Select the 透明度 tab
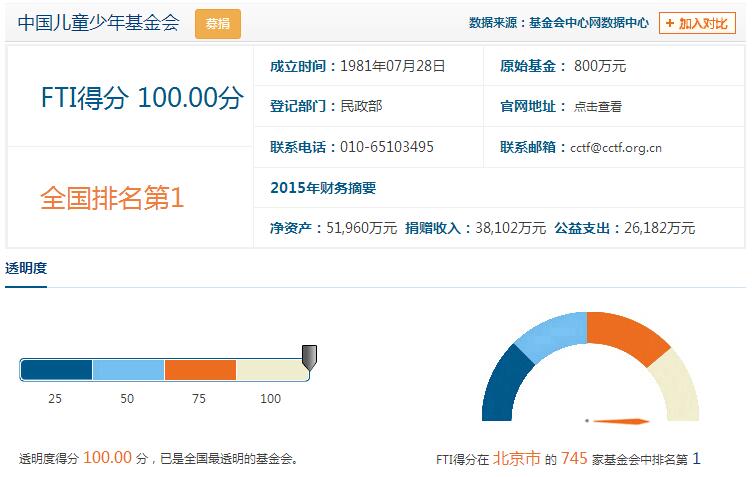This screenshot has width=752, height=477. tap(26, 268)
